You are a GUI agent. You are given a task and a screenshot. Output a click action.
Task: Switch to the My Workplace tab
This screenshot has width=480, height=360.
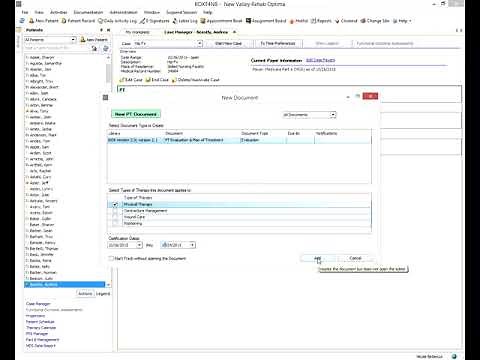click(137, 32)
